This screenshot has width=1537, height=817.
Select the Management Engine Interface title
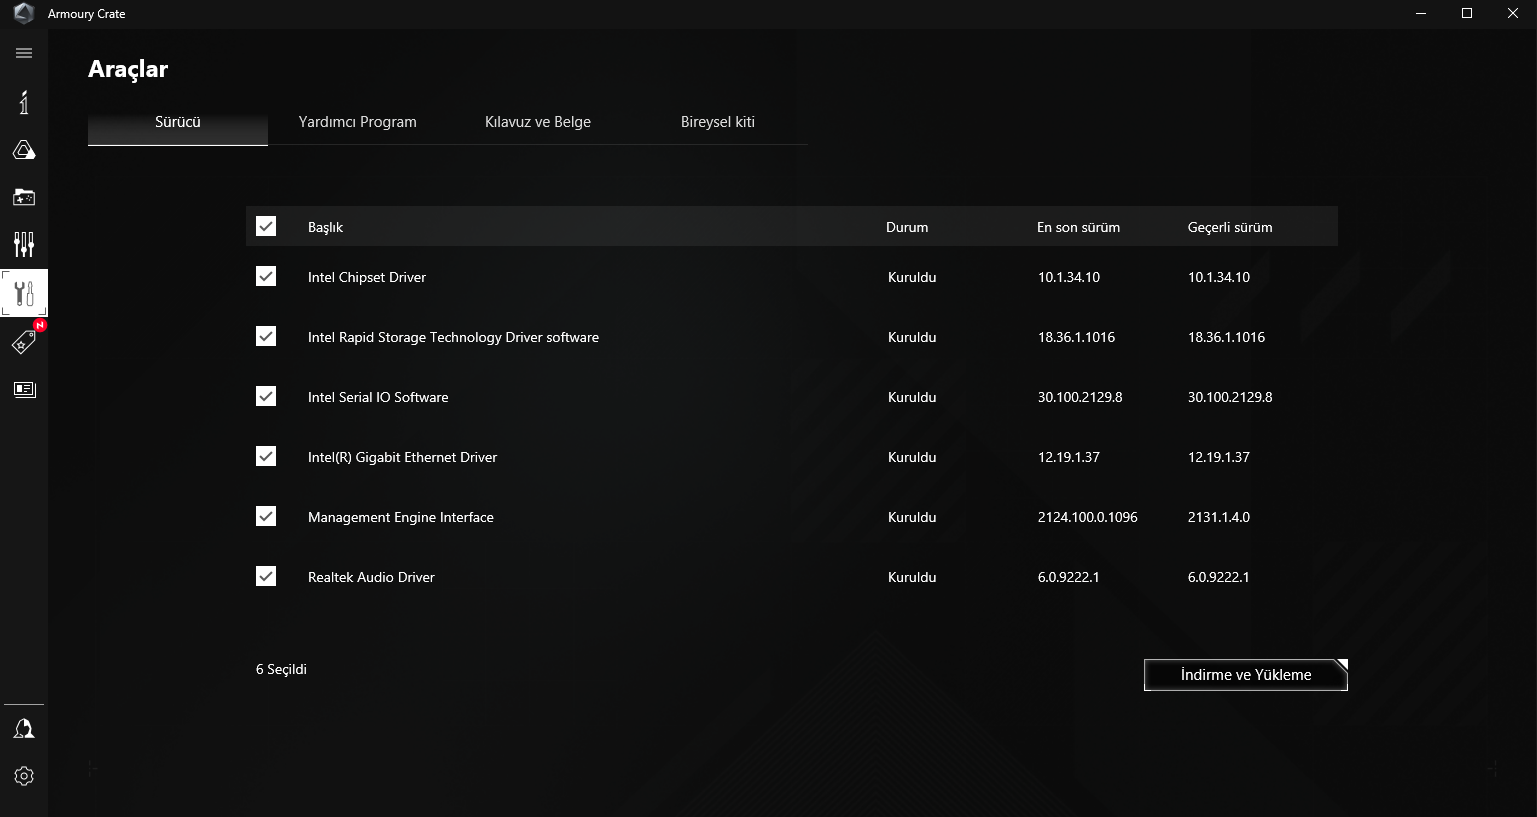[x=401, y=517]
